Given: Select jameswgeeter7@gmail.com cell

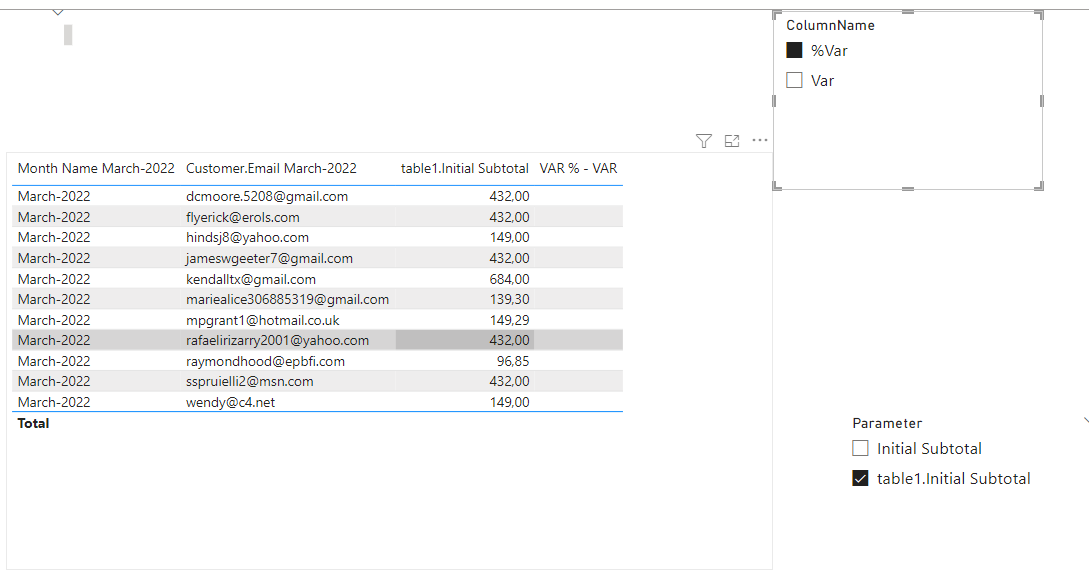Looking at the screenshot, I should (269, 258).
